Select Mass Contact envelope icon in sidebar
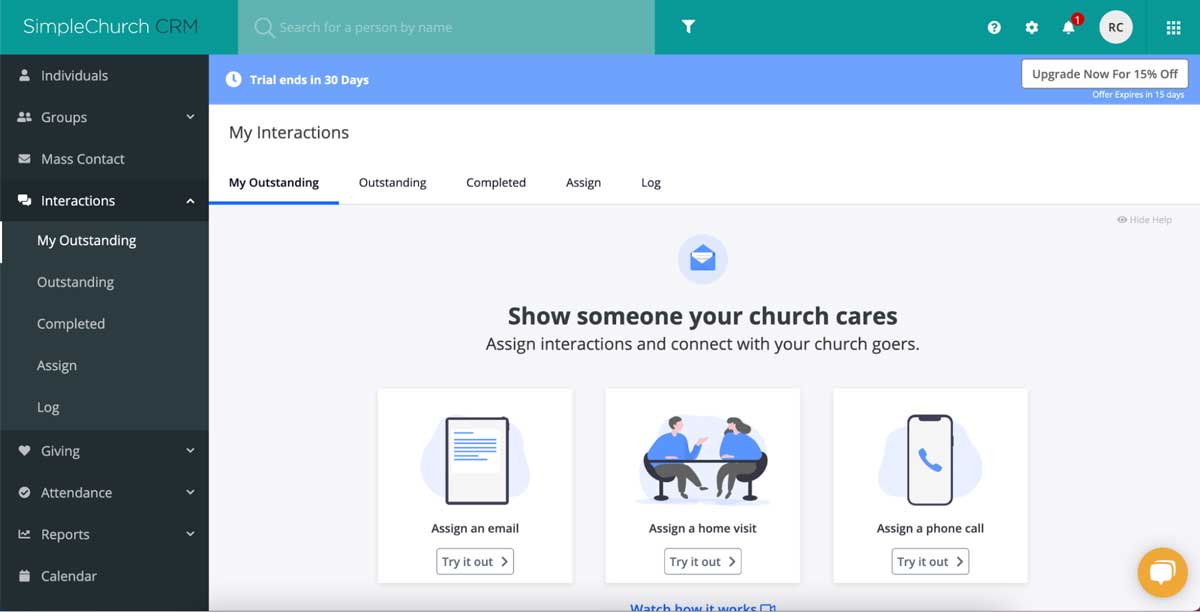This screenshot has height=612, width=1200. coord(21,158)
